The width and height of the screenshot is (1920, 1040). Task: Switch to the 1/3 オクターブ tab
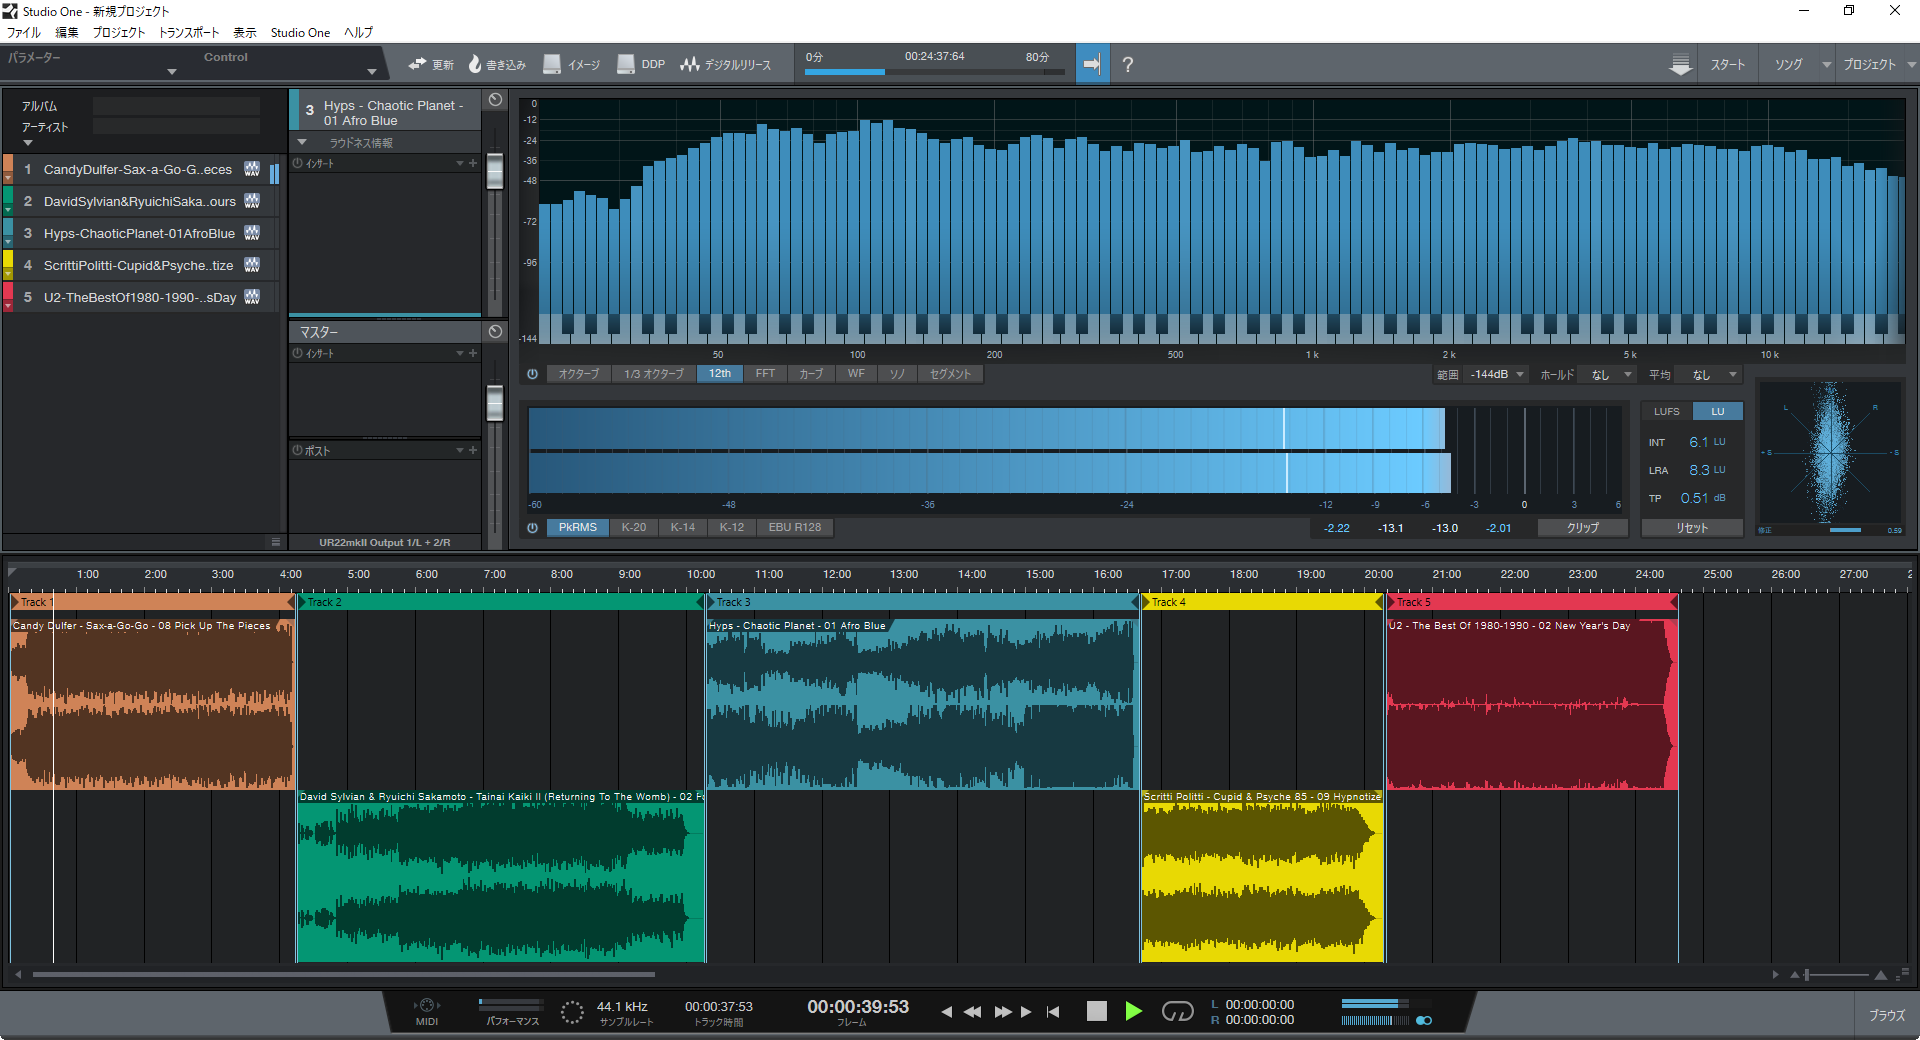point(654,374)
